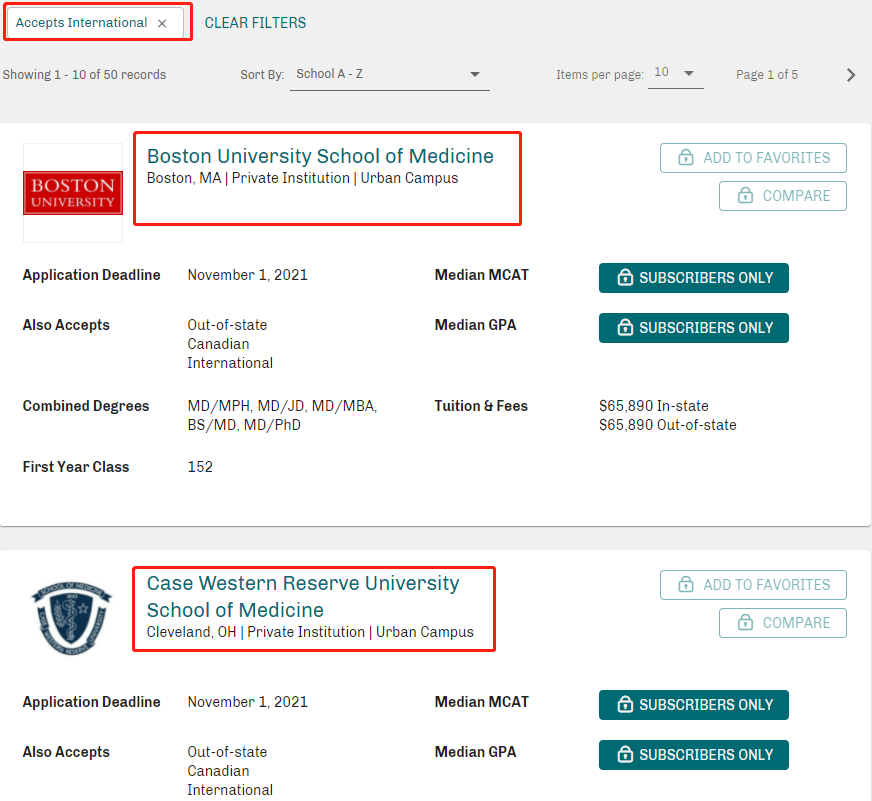Click '$65,890 In-state' tuition value

click(x=653, y=406)
